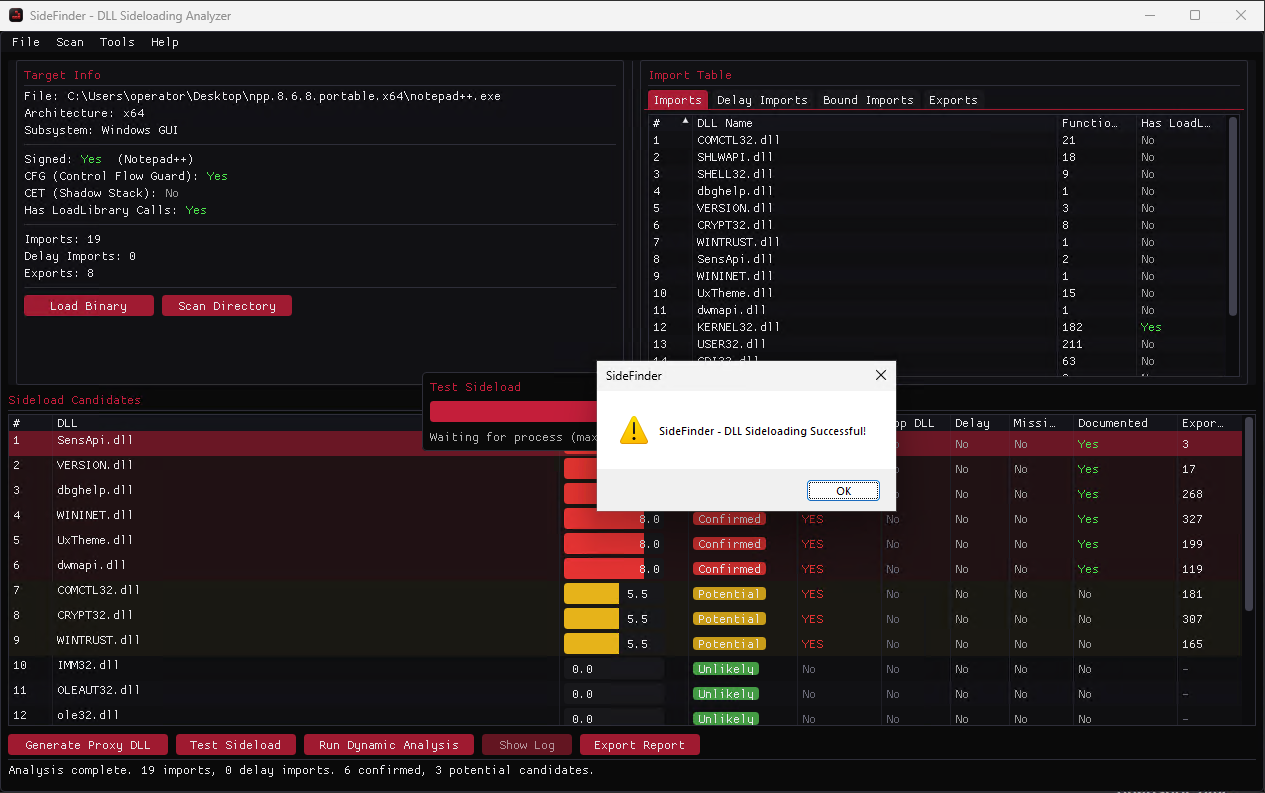1265x793 pixels.
Task: Click Confirmed badge in dwmapi.dll row
Action: 729,569
